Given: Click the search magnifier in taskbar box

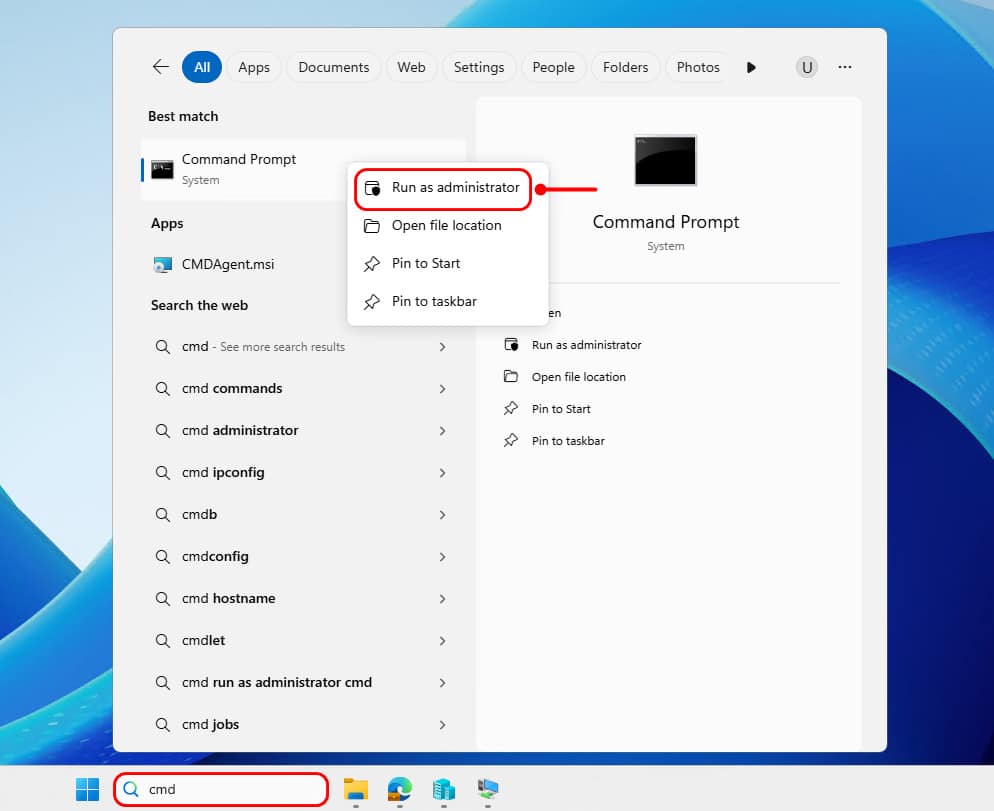Looking at the screenshot, I should point(131,789).
